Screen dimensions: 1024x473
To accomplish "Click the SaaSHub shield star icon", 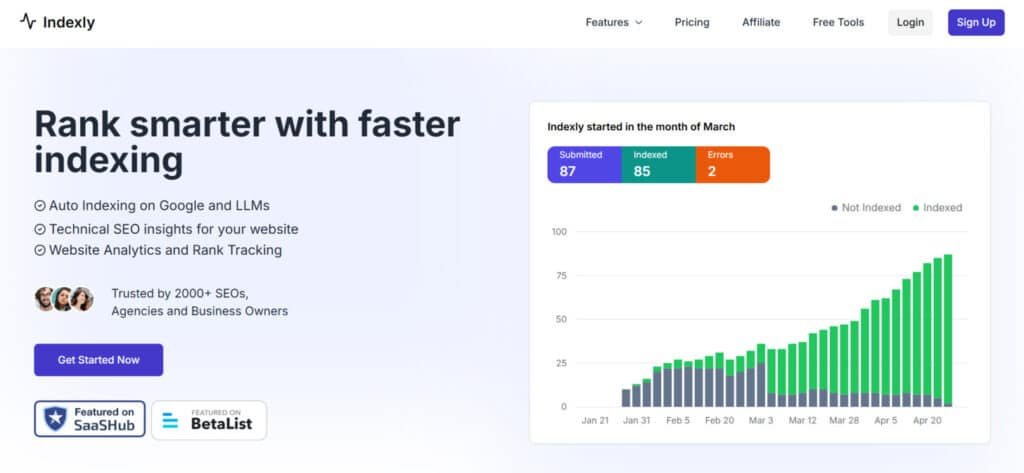I will click(x=56, y=420).
